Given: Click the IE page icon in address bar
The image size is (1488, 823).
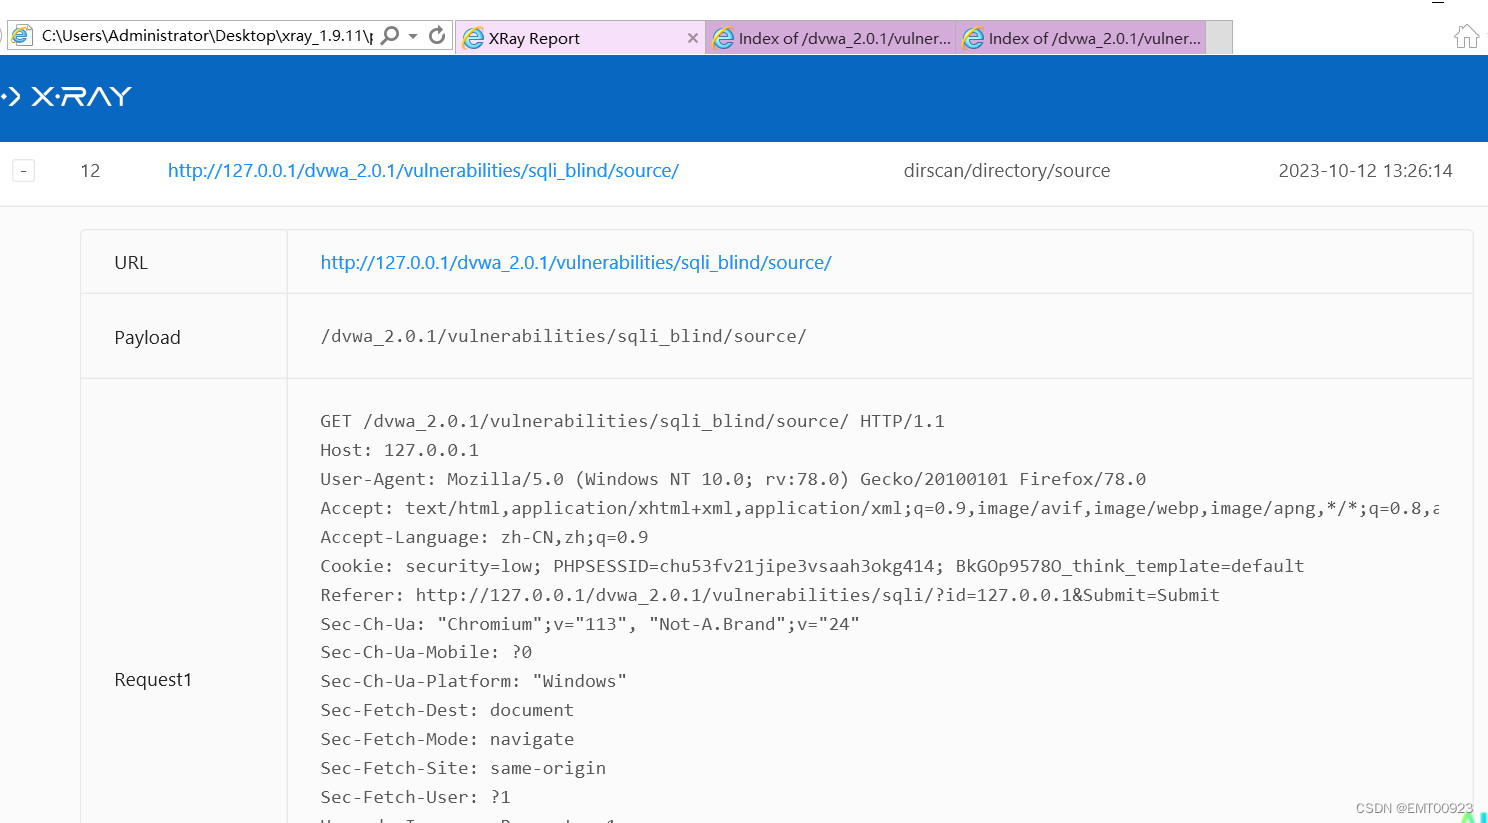Looking at the screenshot, I should click(x=21, y=36).
